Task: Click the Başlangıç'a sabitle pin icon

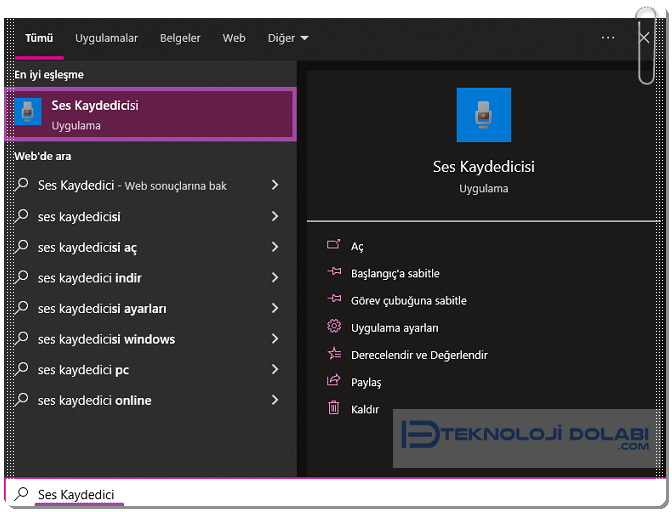Action: (334, 272)
